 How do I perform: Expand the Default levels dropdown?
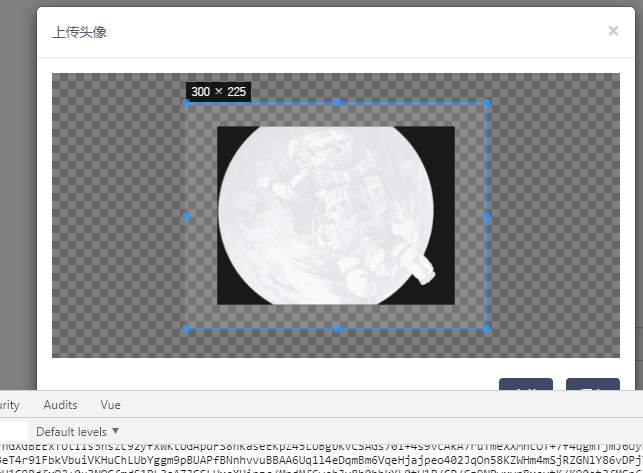77,432
